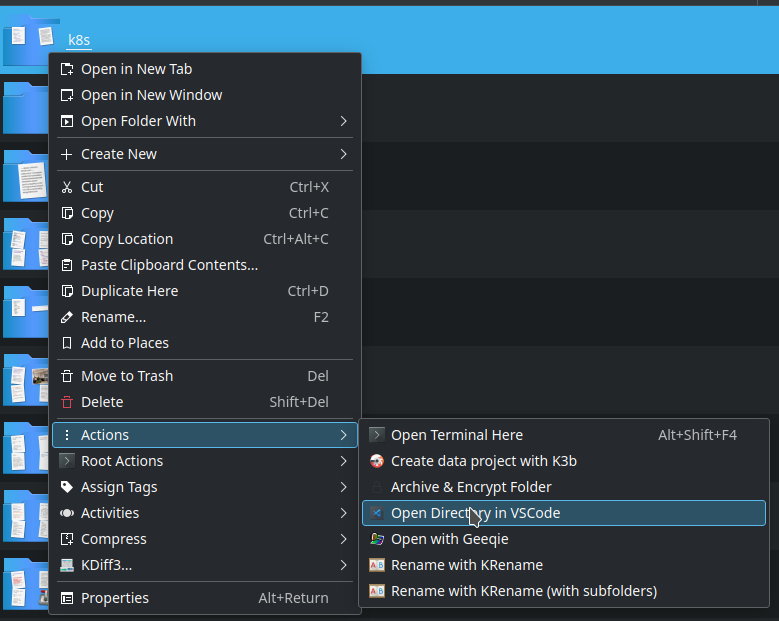
Task: Select Open Directory in VSCode
Action: [475, 513]
